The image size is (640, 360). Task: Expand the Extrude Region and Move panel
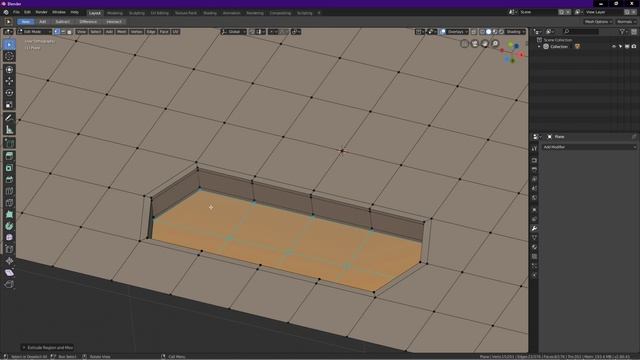coord(48,347)
